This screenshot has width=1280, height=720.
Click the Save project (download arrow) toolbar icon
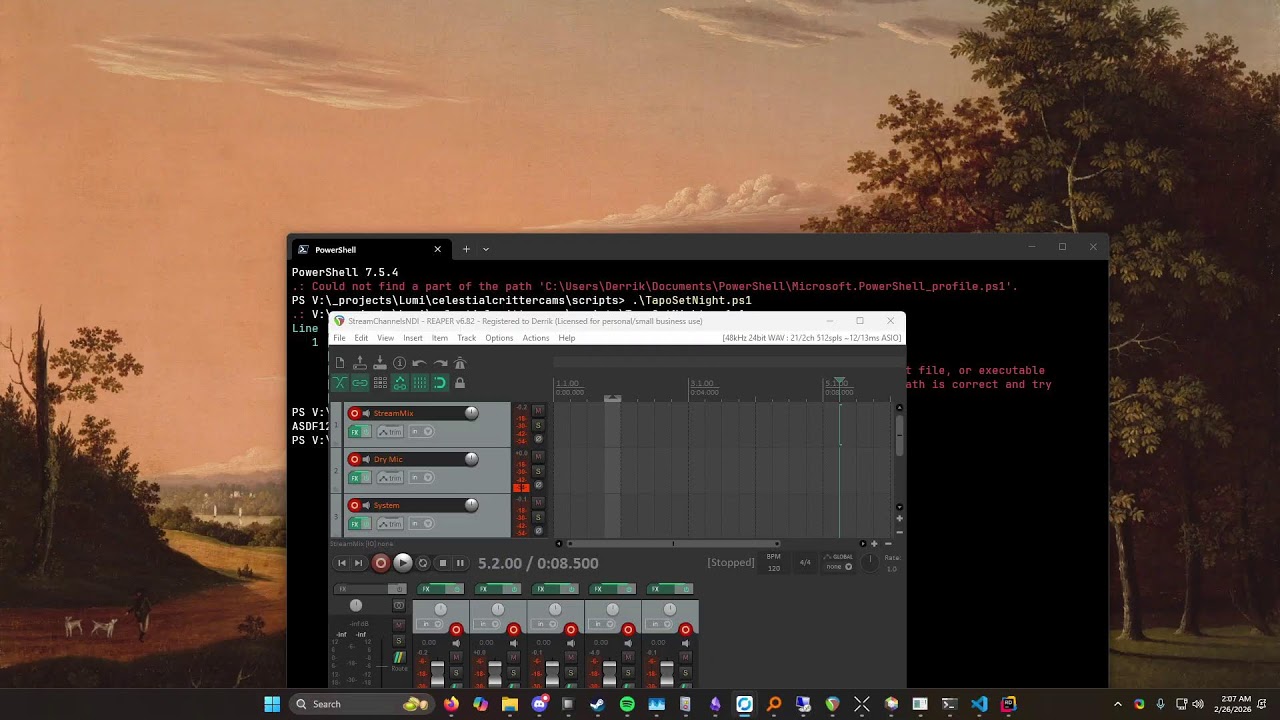tap(380, 363)
